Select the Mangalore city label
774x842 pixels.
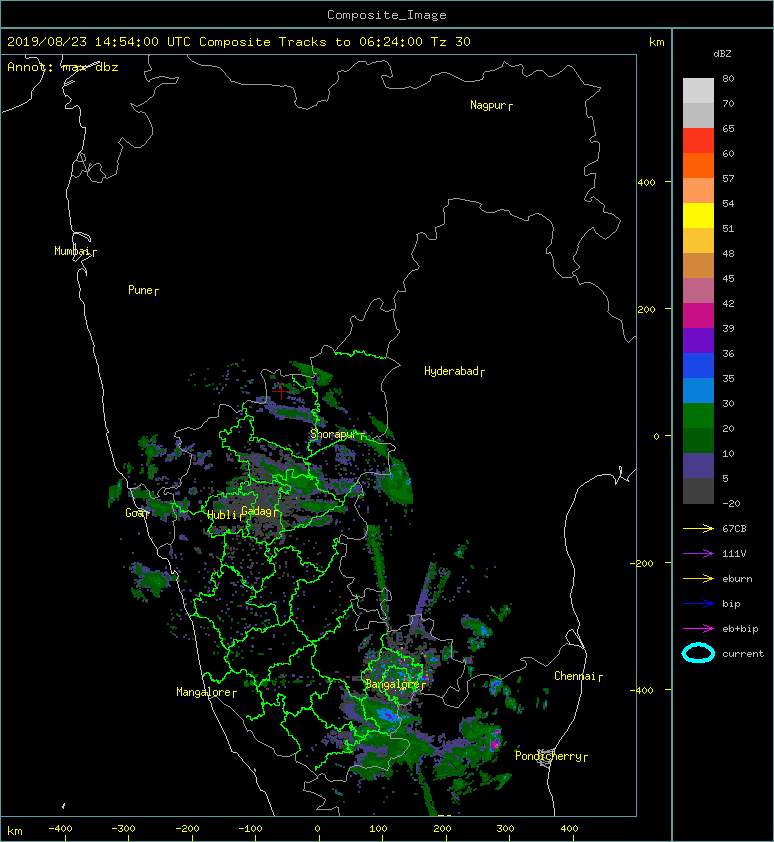coord(206,692)
